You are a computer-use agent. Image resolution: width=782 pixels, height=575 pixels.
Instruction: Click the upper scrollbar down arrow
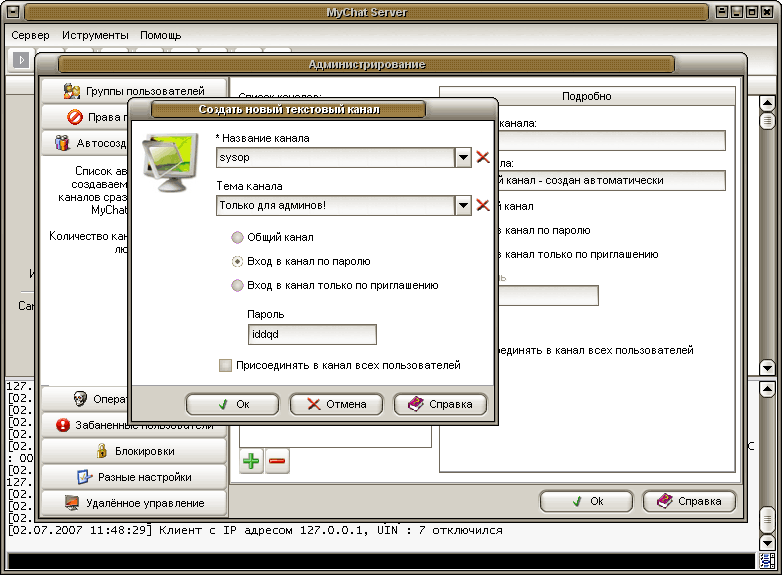[x=767, y=368]
